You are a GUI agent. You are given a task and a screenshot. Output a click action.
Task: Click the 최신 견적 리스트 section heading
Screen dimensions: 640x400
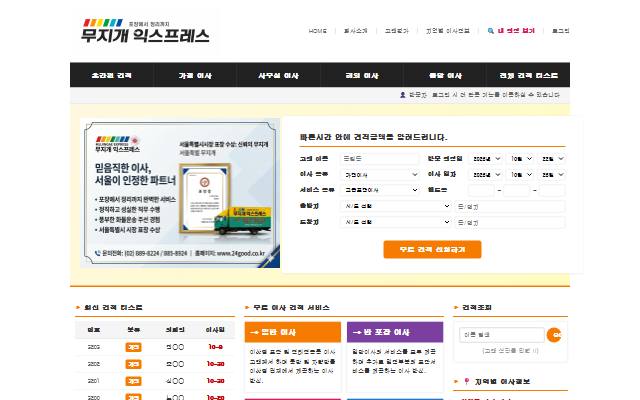tap(113, 308)
